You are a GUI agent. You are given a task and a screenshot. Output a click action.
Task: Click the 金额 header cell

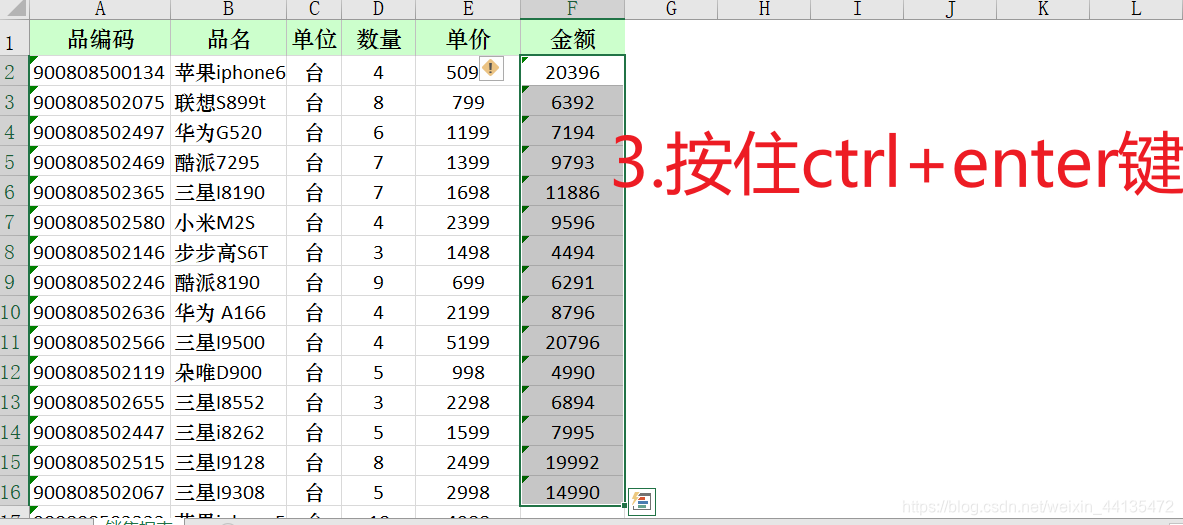573,38
